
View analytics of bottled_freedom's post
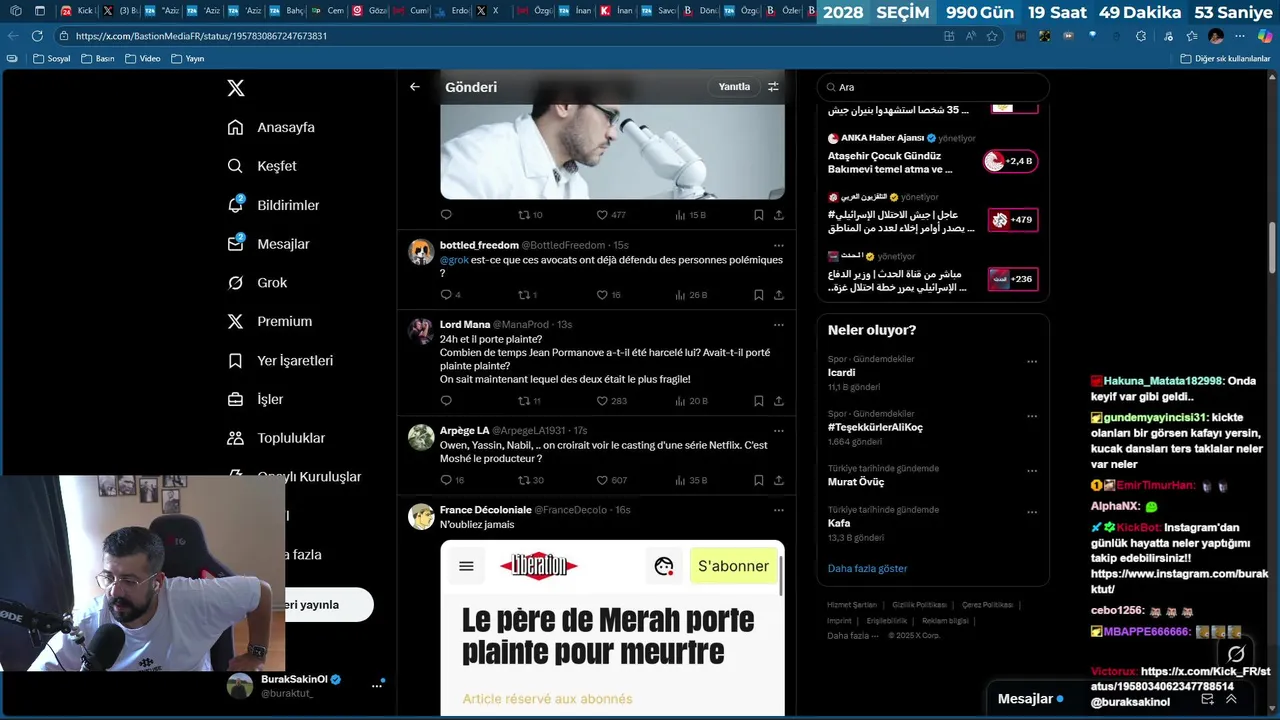(691, 295)
